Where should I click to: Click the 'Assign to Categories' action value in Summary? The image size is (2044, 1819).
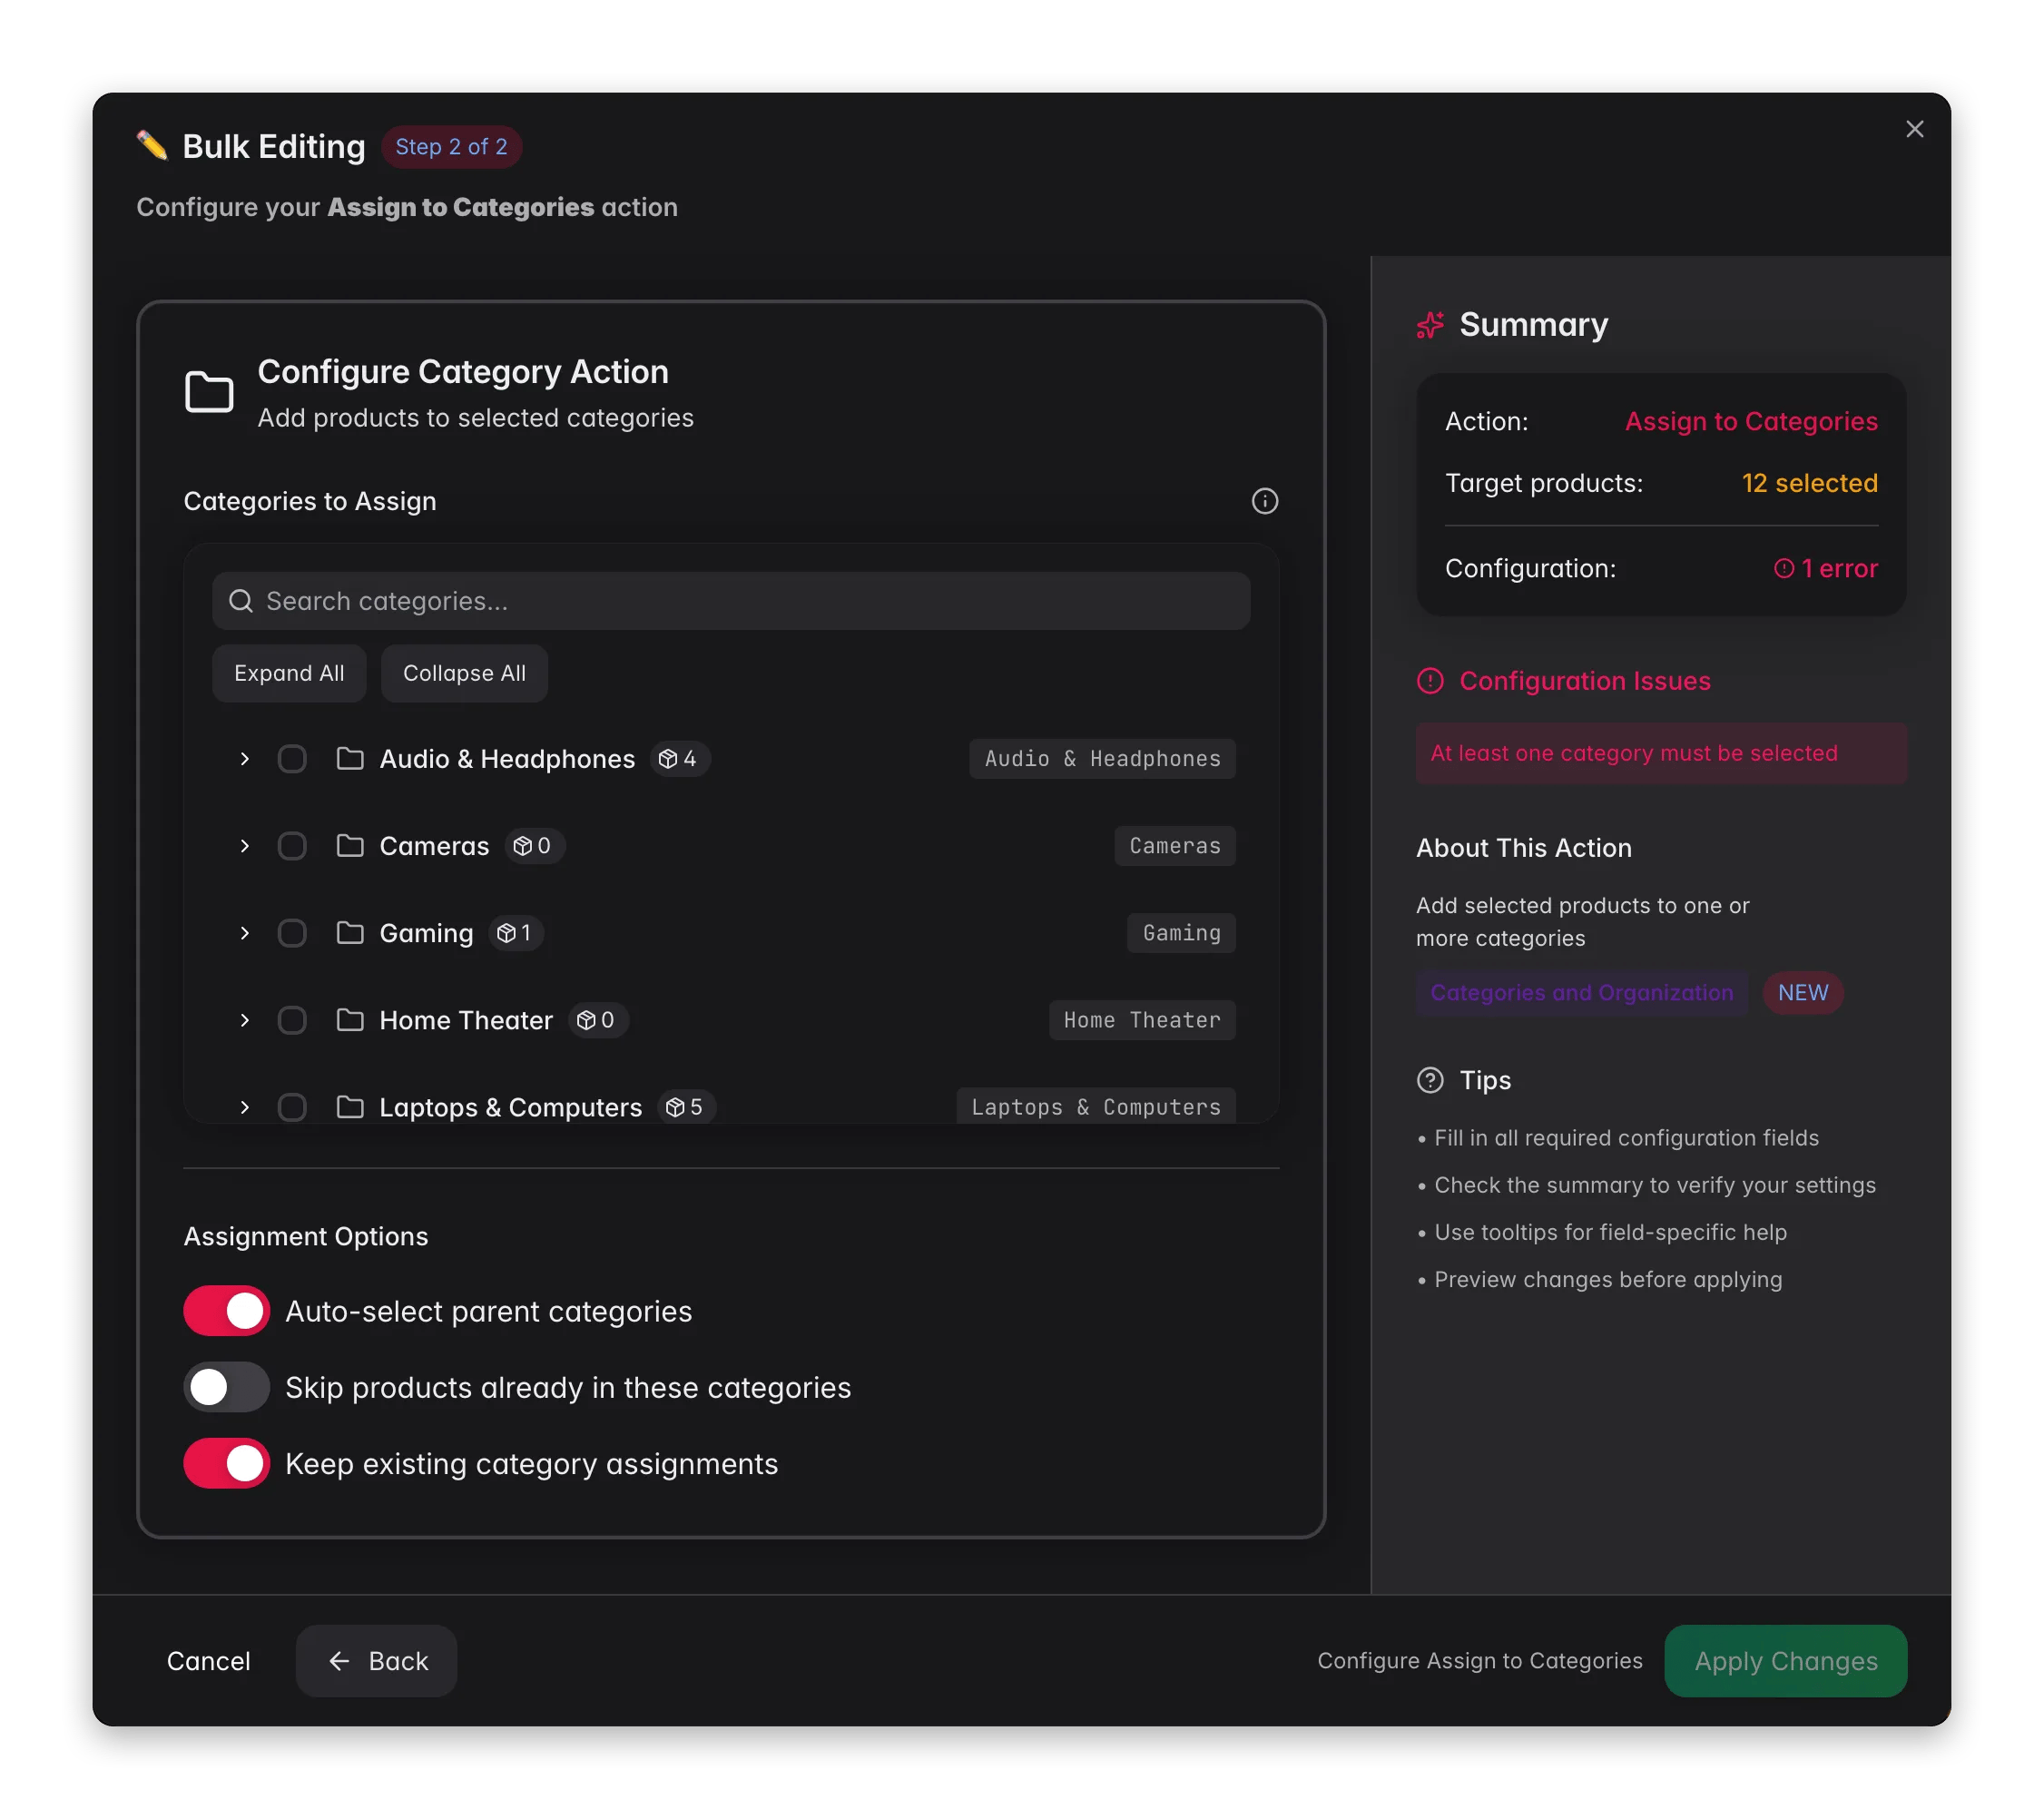coord(1751,421)
